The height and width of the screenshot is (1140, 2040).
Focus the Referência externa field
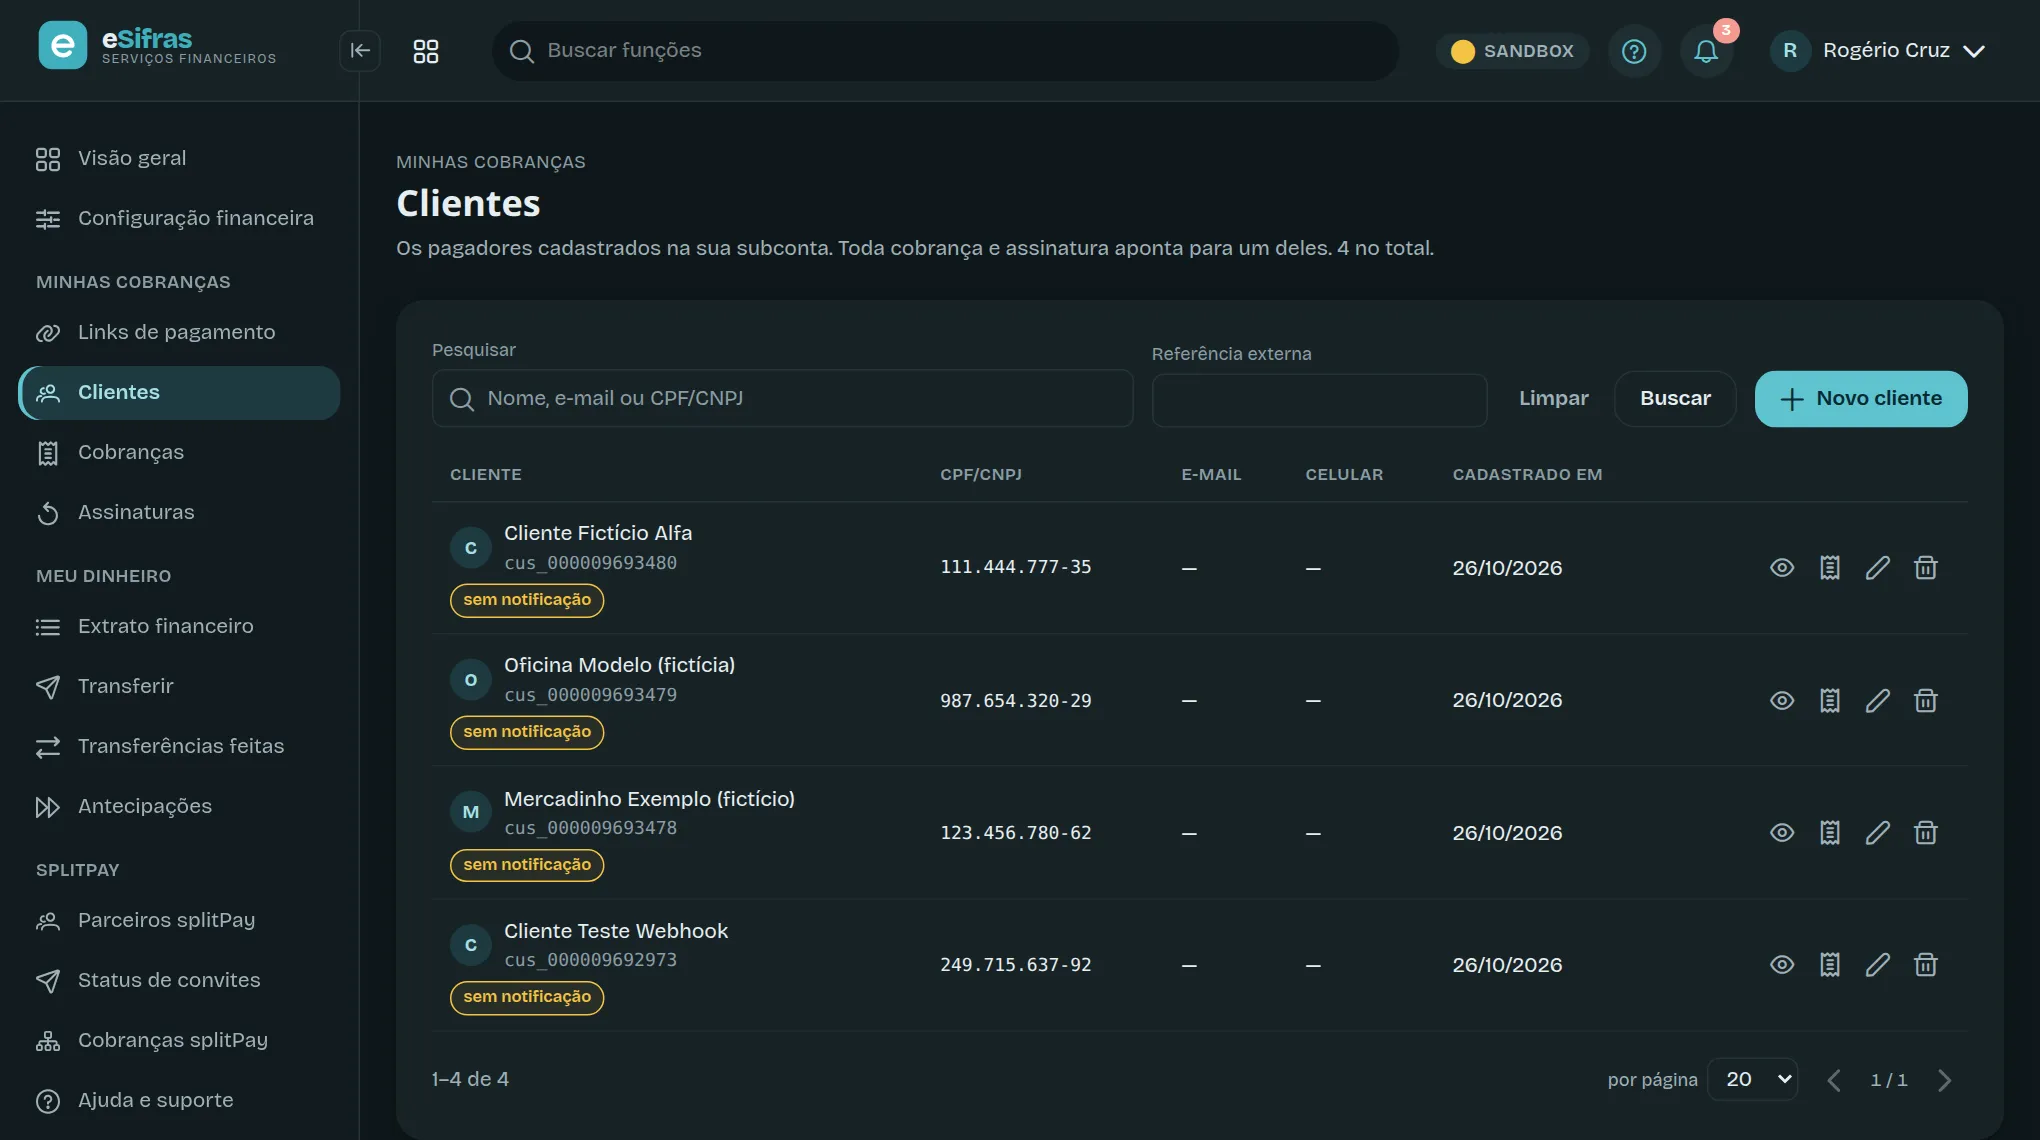pyautogui.click(x=1319, y=401)
